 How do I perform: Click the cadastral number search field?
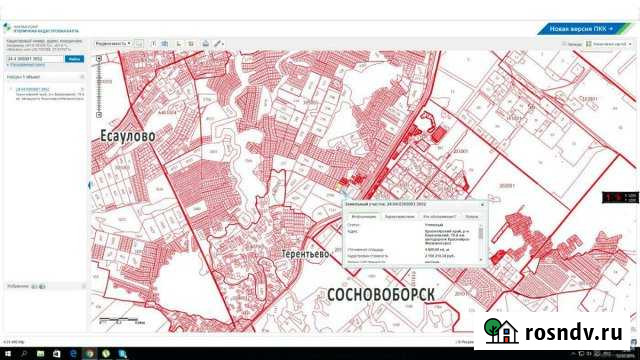pos(35,59)
